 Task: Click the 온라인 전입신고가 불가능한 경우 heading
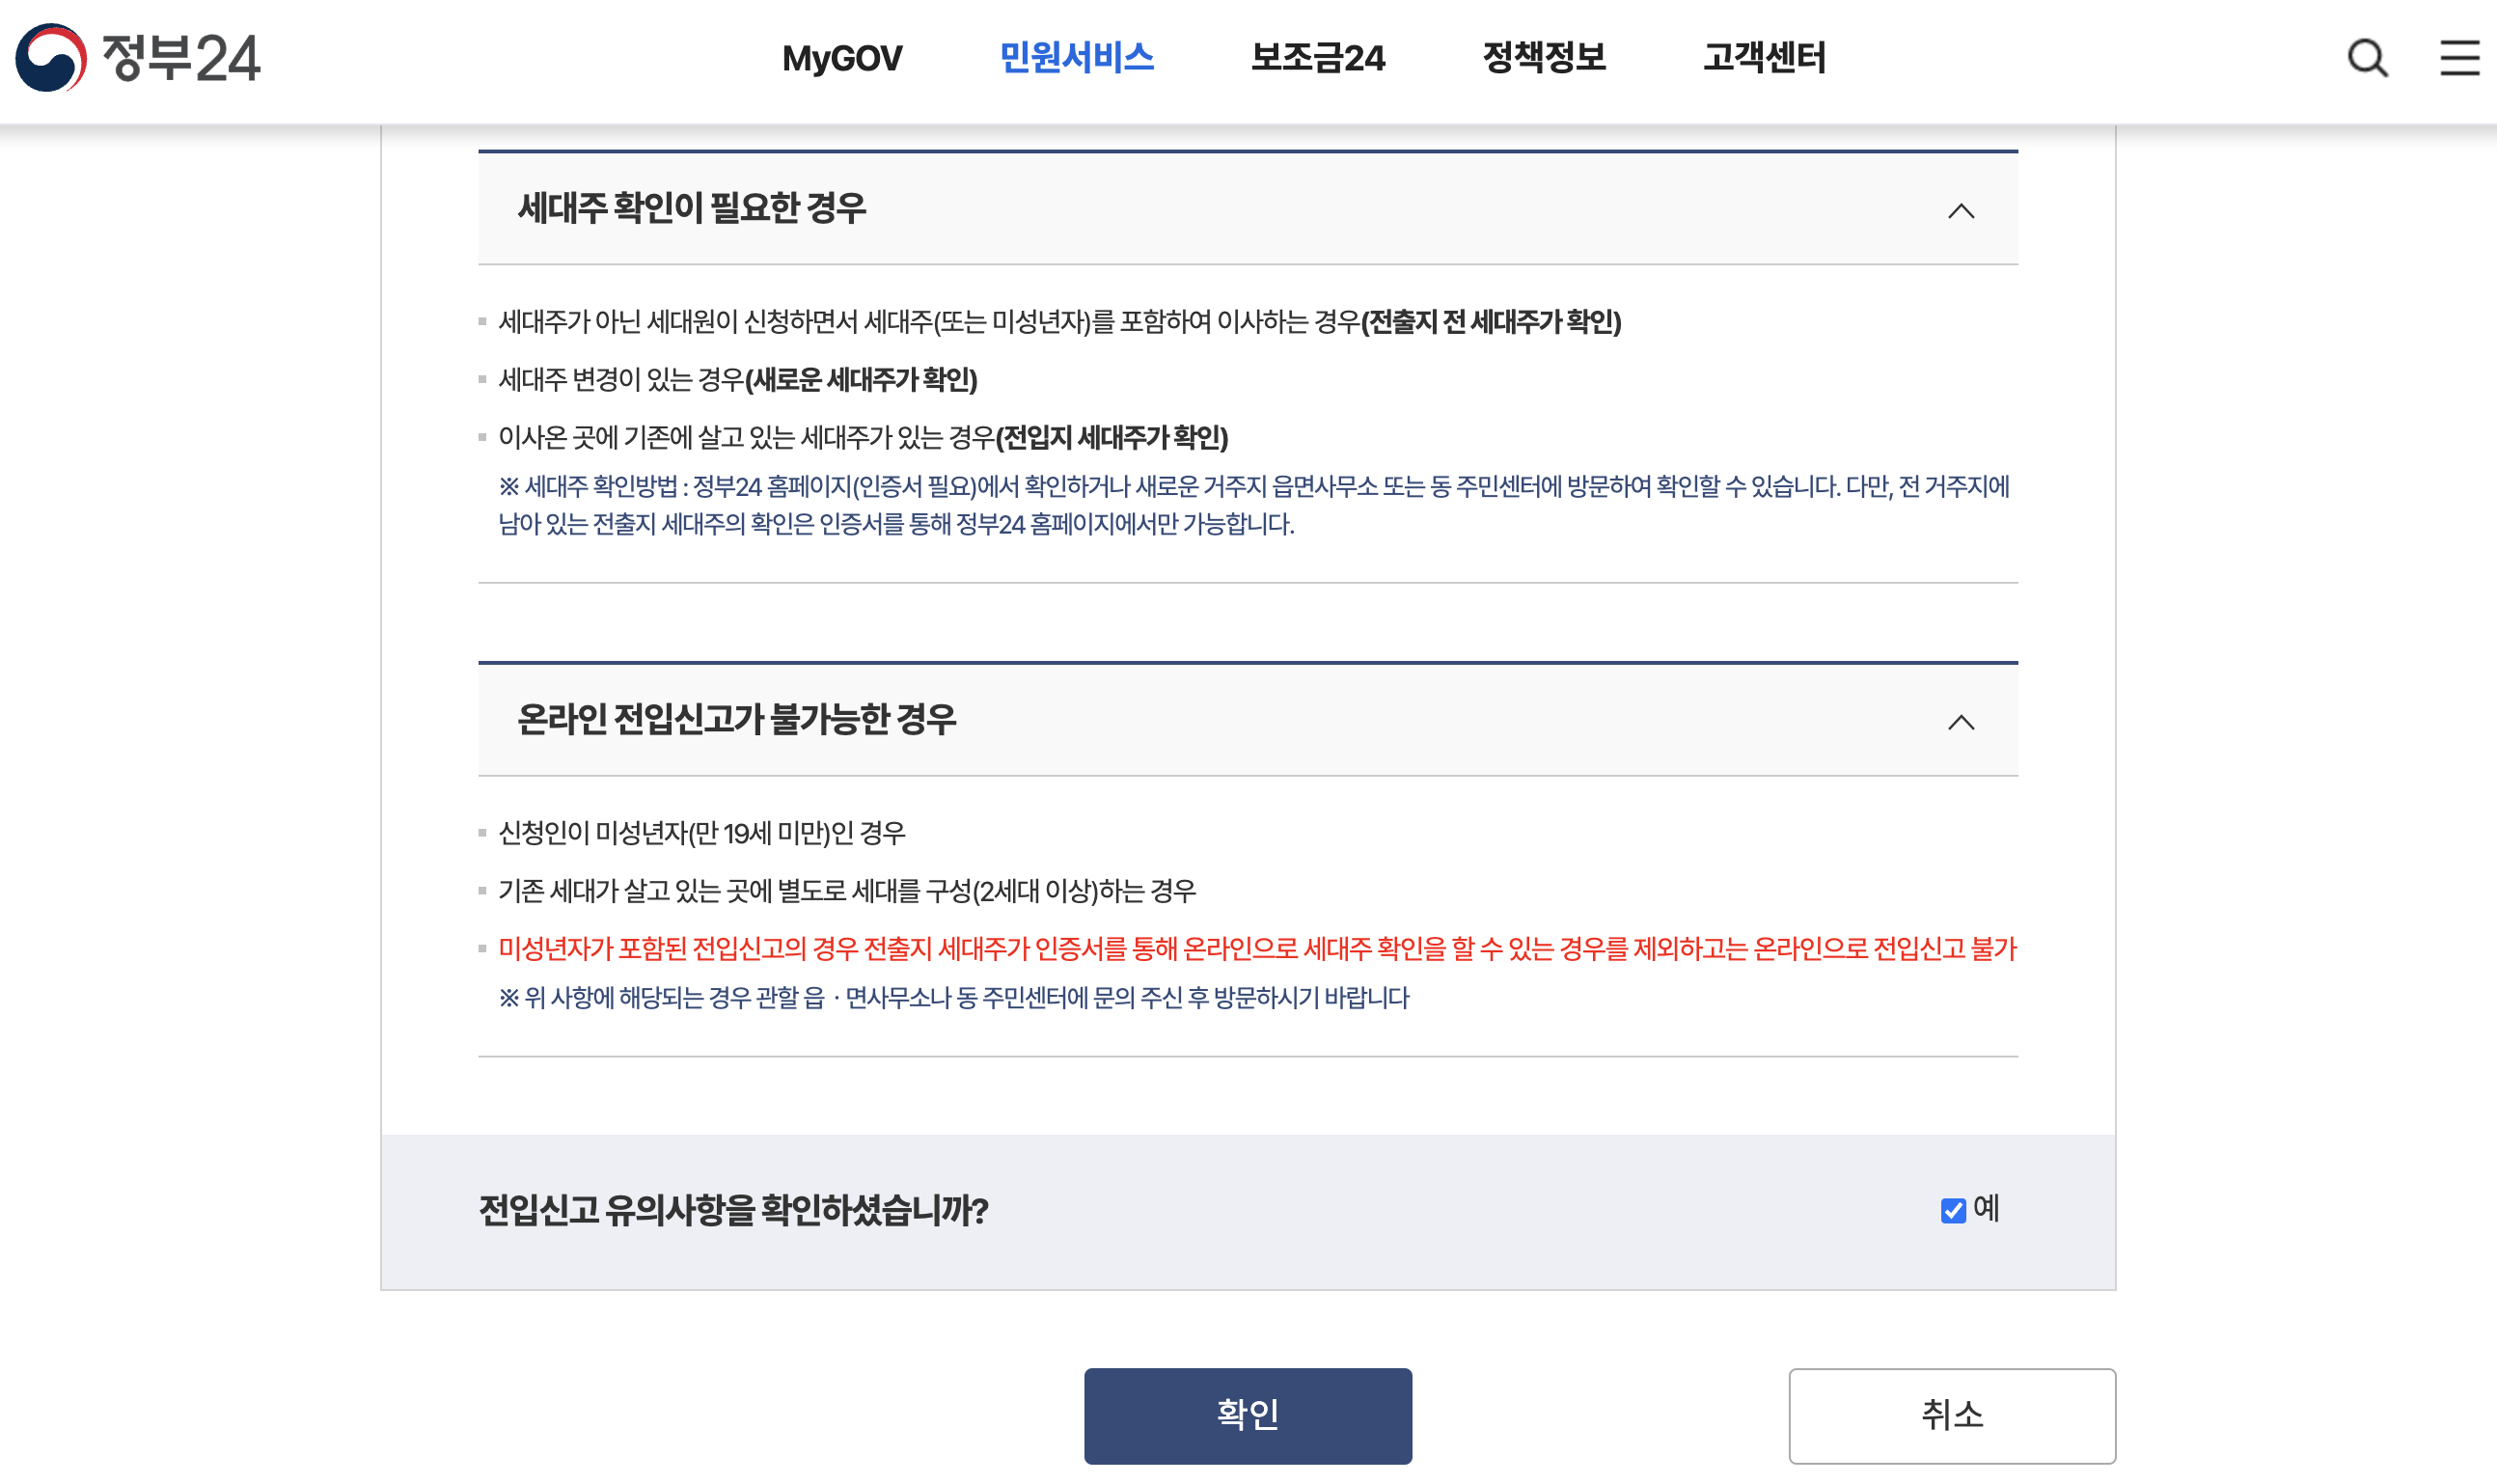736,719
